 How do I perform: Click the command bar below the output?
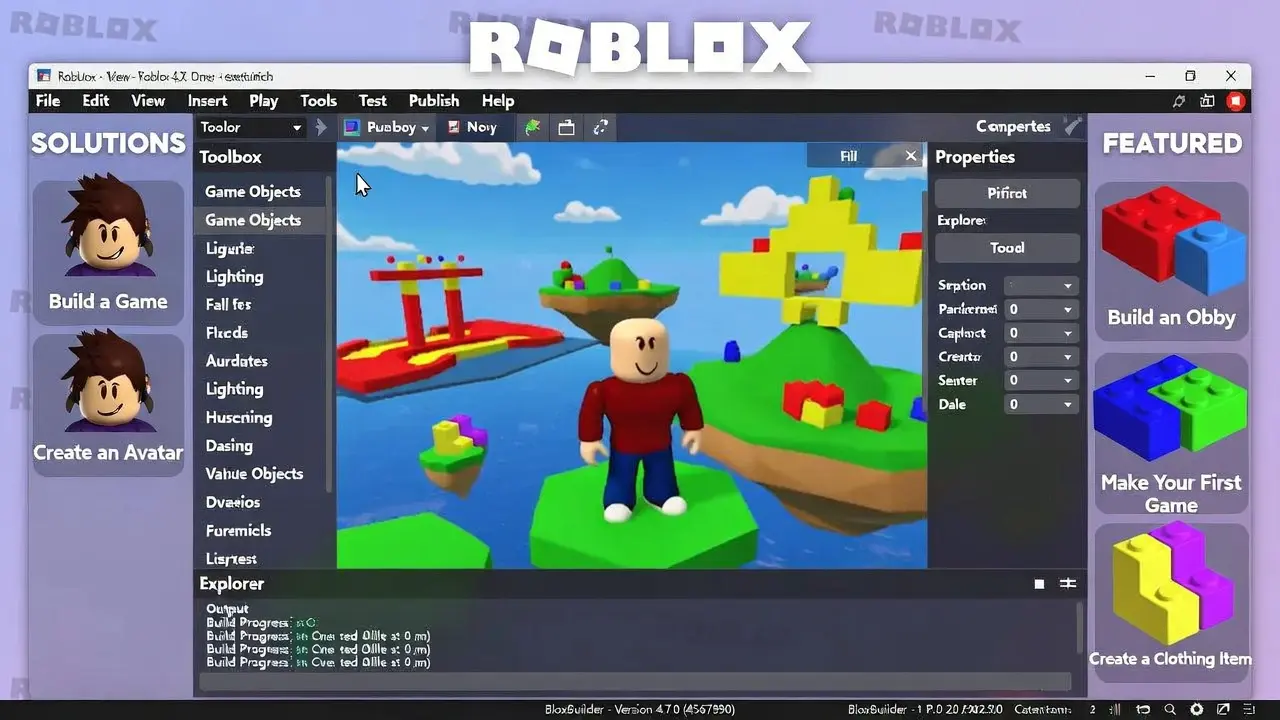tap(635, 682)
